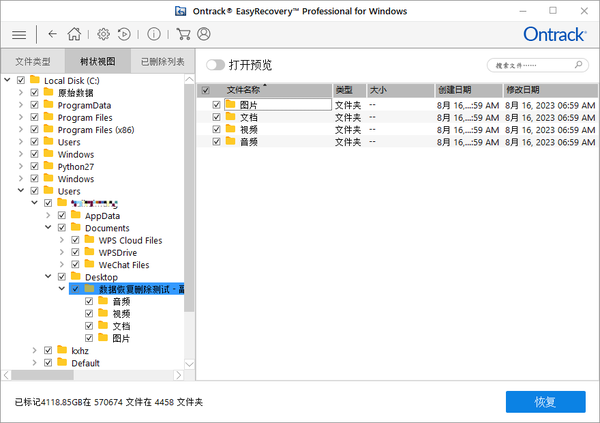Open settings gear icon
The width and height of the screenshot is (600, 423).
(103, 34)
